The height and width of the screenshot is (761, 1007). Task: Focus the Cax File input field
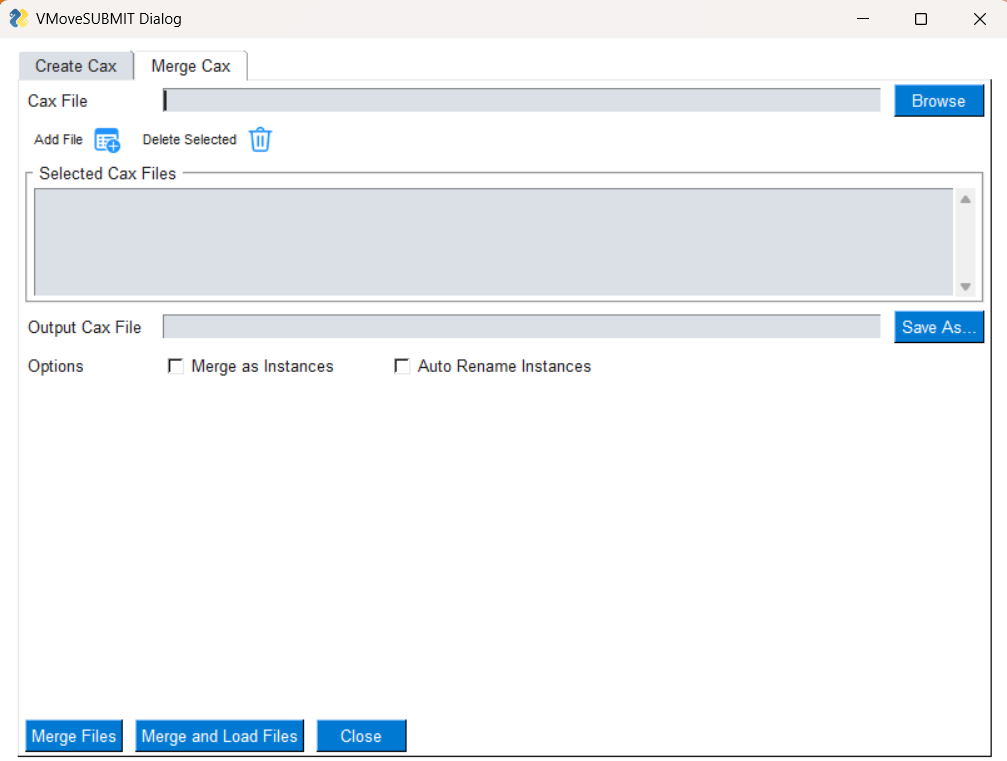tap(521, 100)
